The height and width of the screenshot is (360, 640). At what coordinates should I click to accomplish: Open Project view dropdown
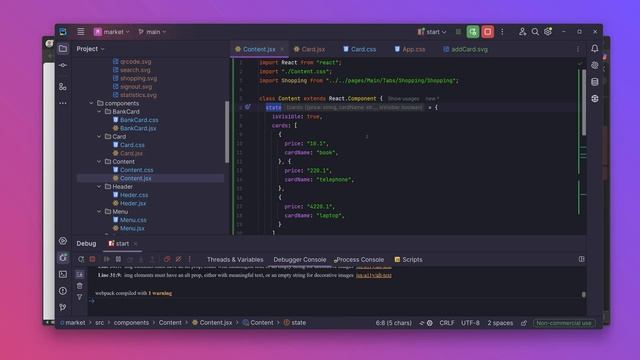point(90,49)
